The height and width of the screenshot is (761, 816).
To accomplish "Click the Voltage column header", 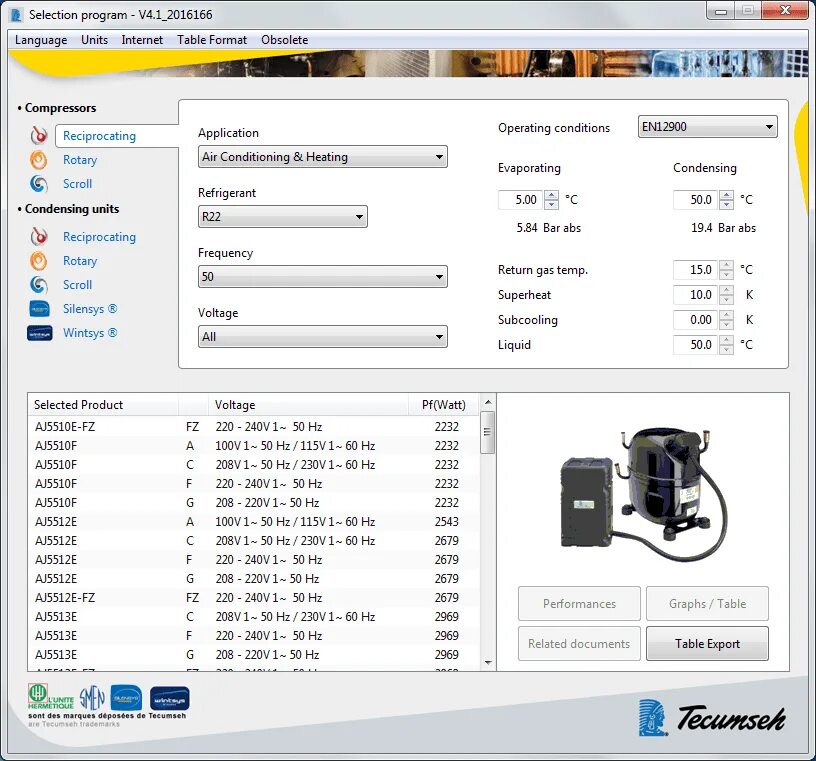I will [309, 404].
